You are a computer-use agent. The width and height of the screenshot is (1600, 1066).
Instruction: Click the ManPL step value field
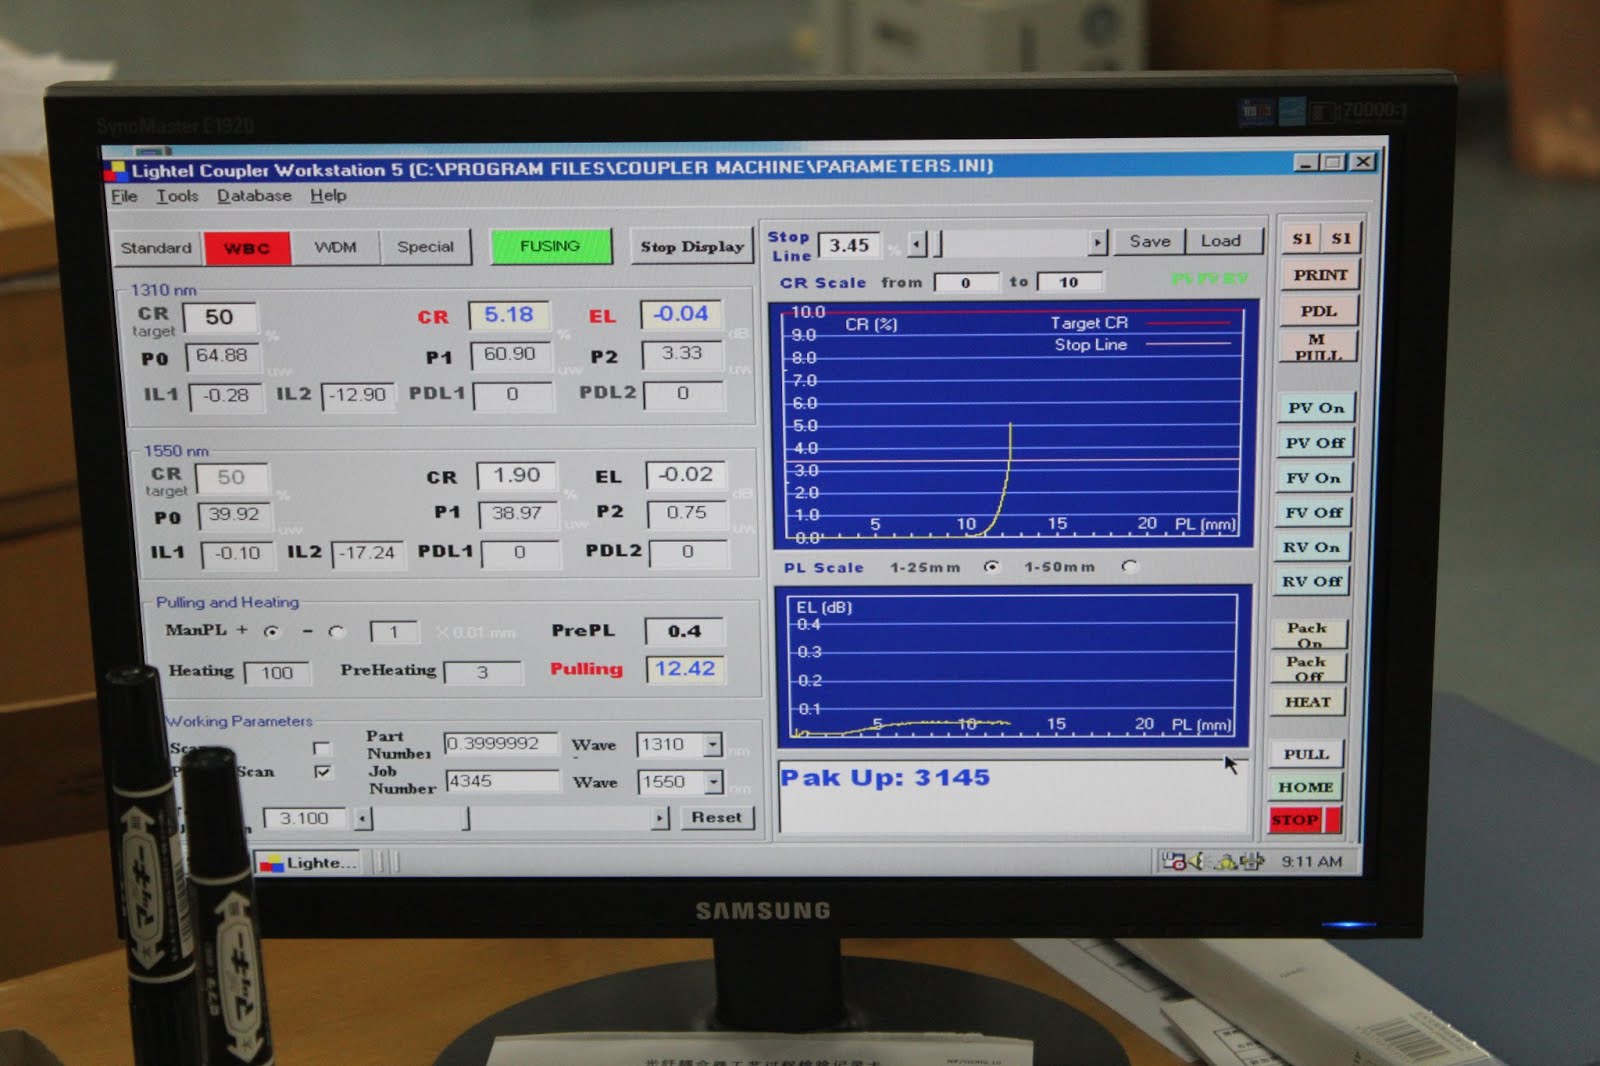pos(393,632)
